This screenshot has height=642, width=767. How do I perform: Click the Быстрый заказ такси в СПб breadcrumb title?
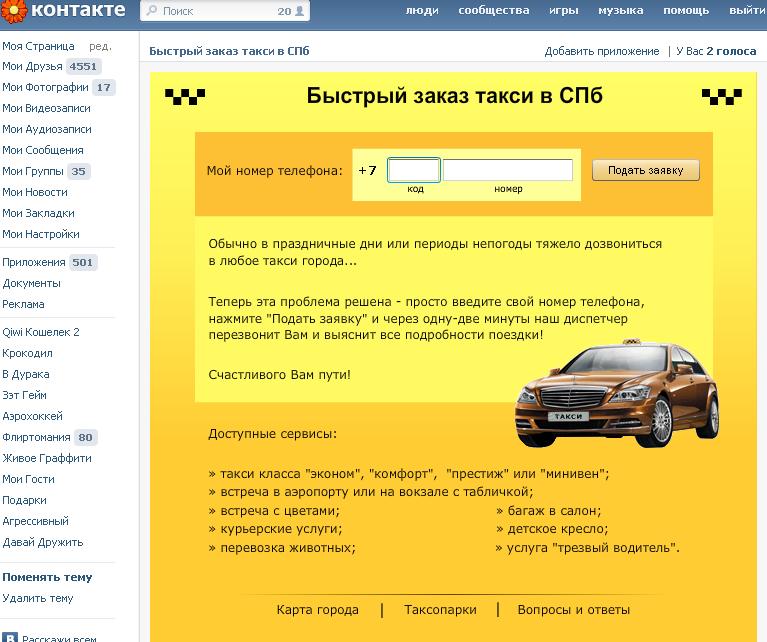point(229,51)
